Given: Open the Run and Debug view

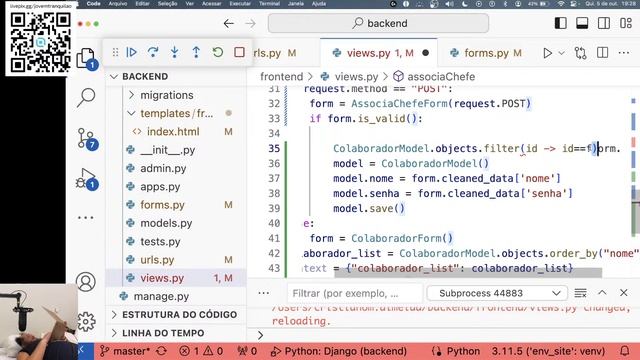Looking at the screenshot, I should pos(86,179).
